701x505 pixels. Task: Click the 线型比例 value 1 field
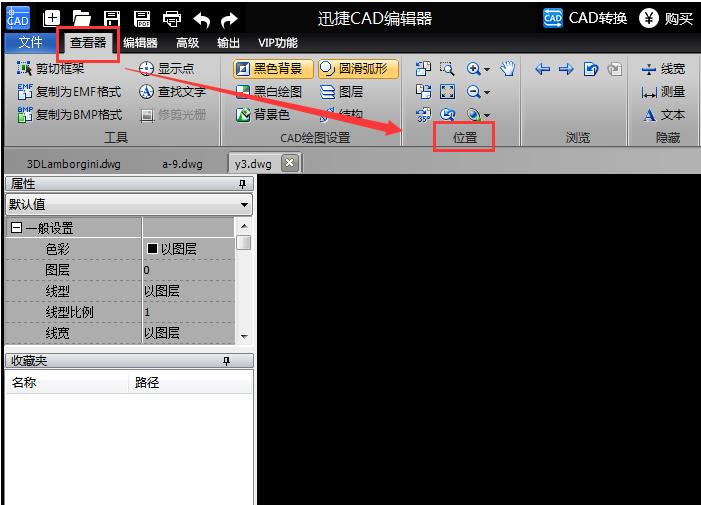point(189,312)
